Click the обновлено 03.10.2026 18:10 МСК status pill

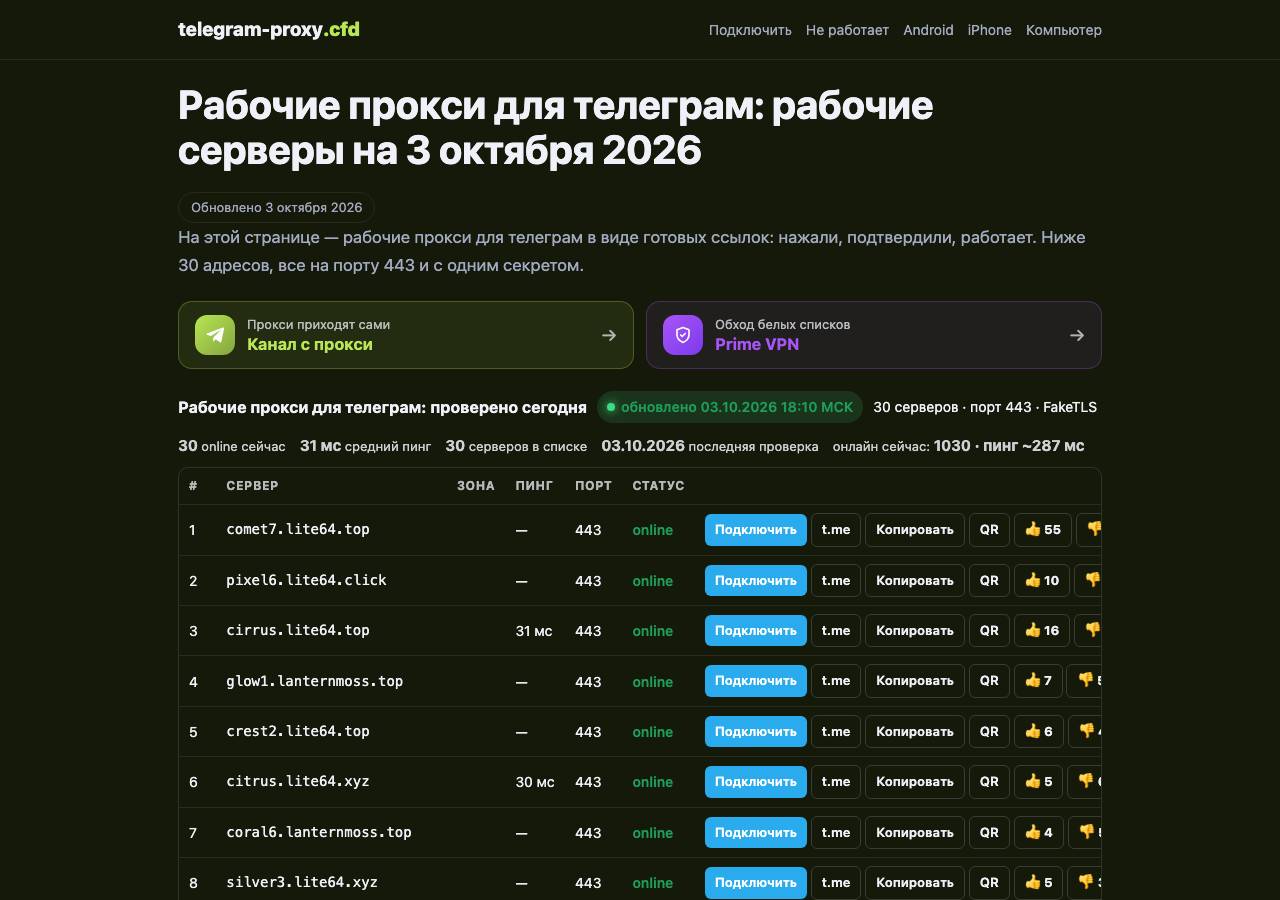[730, 407]
